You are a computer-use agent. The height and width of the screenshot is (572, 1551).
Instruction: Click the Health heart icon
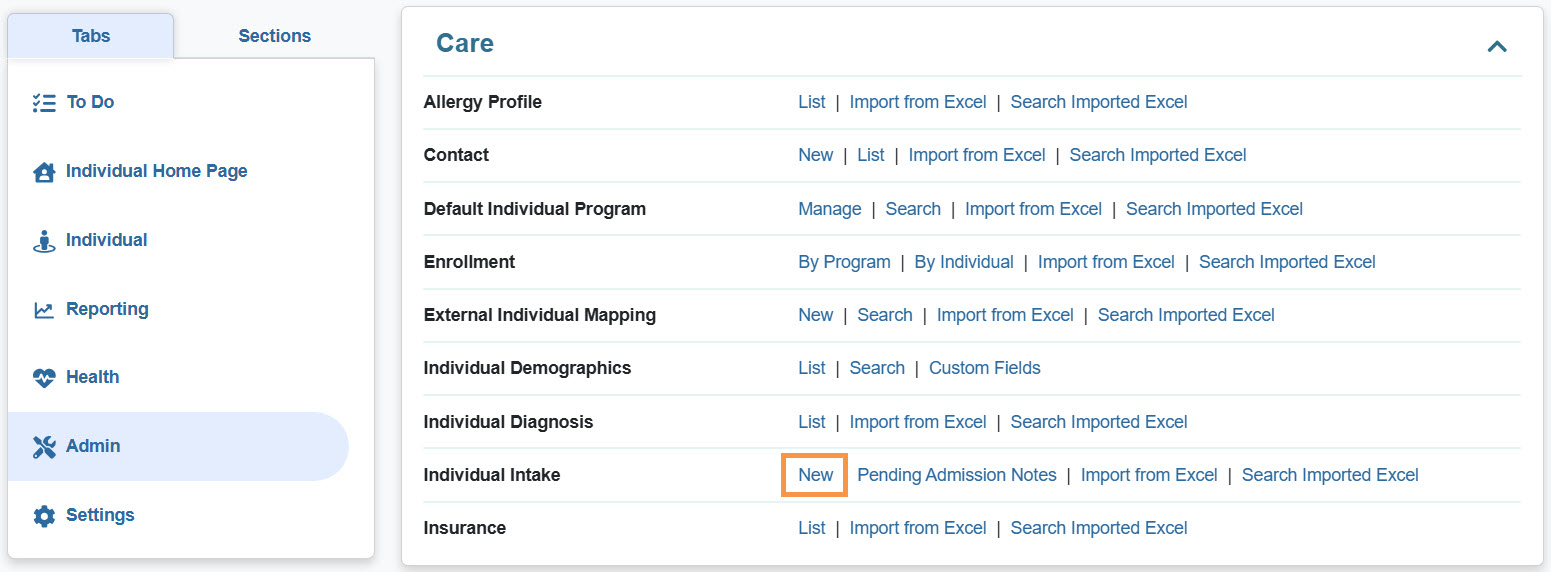click(x=44, y=378)
